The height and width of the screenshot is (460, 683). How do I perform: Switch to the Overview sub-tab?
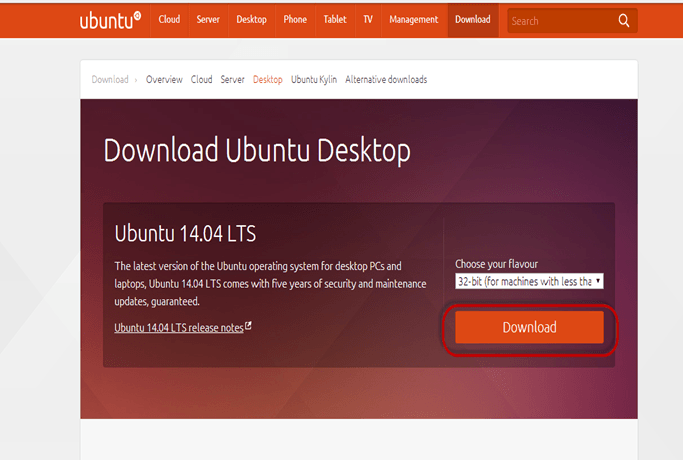click(164, 80)
